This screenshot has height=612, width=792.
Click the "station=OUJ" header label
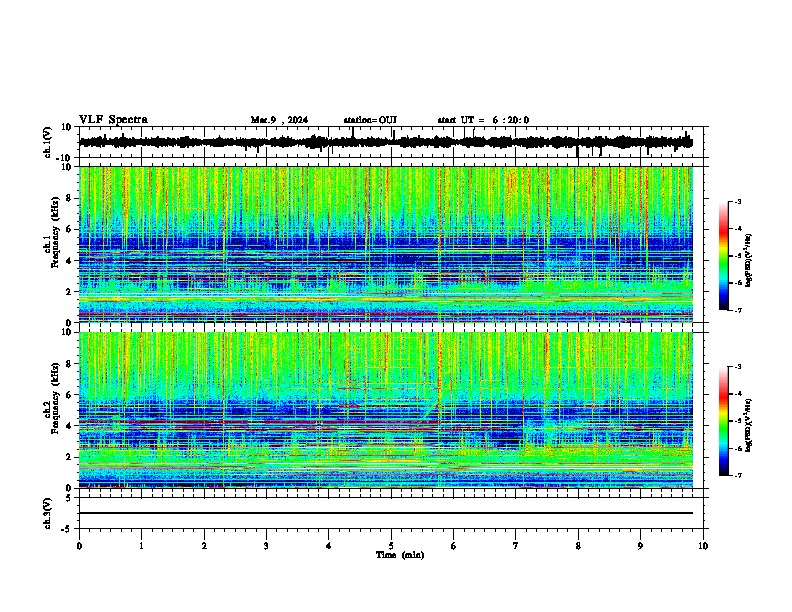[370, 120]
